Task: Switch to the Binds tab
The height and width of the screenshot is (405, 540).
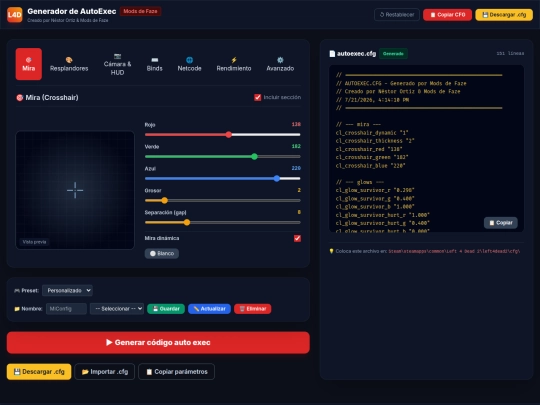Action: 154,64
